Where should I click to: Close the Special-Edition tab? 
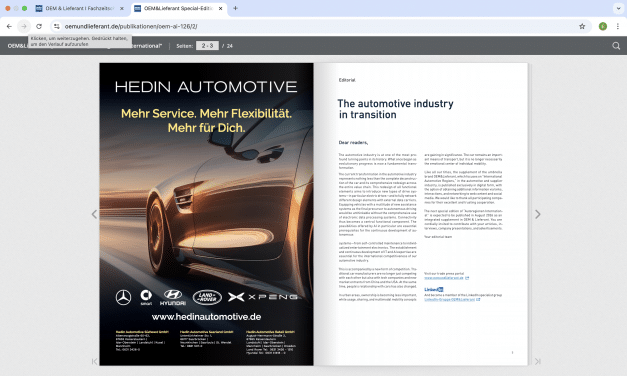click(220, 8)
